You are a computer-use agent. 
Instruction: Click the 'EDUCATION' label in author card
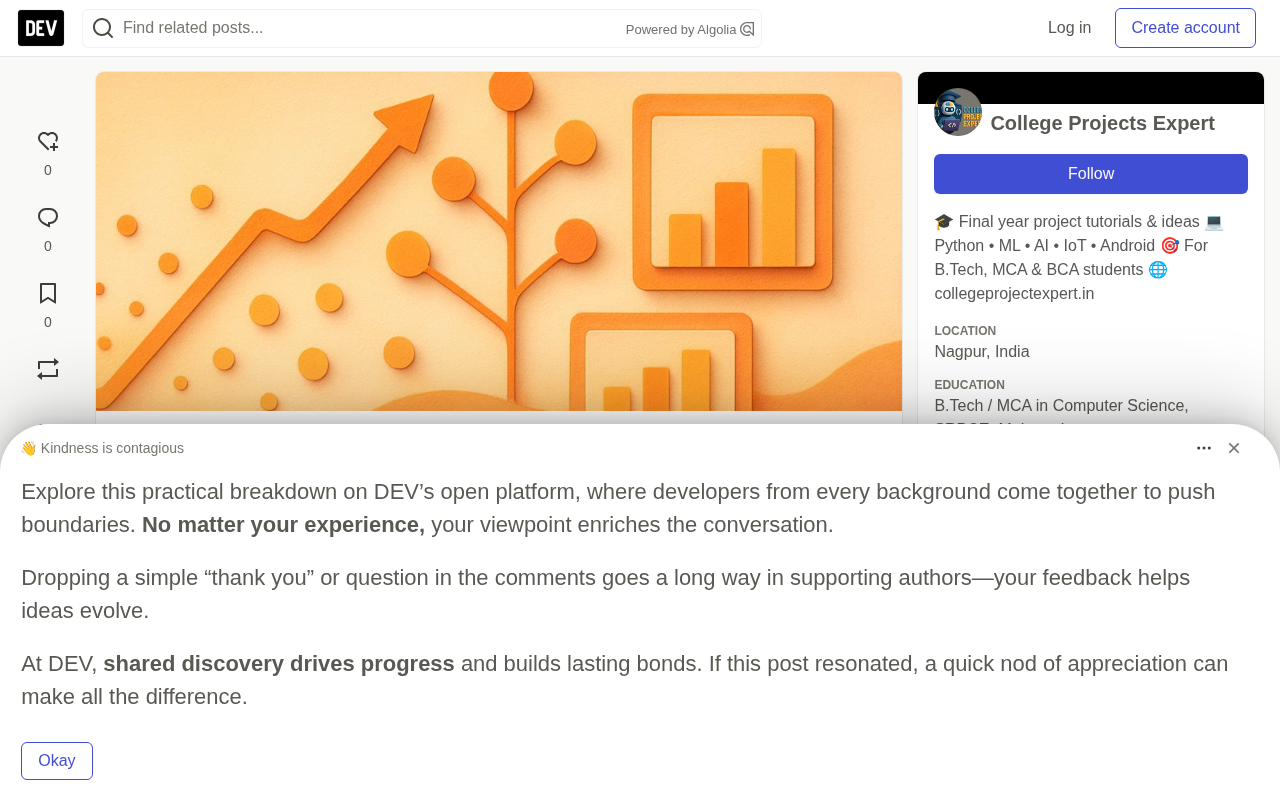969,385
